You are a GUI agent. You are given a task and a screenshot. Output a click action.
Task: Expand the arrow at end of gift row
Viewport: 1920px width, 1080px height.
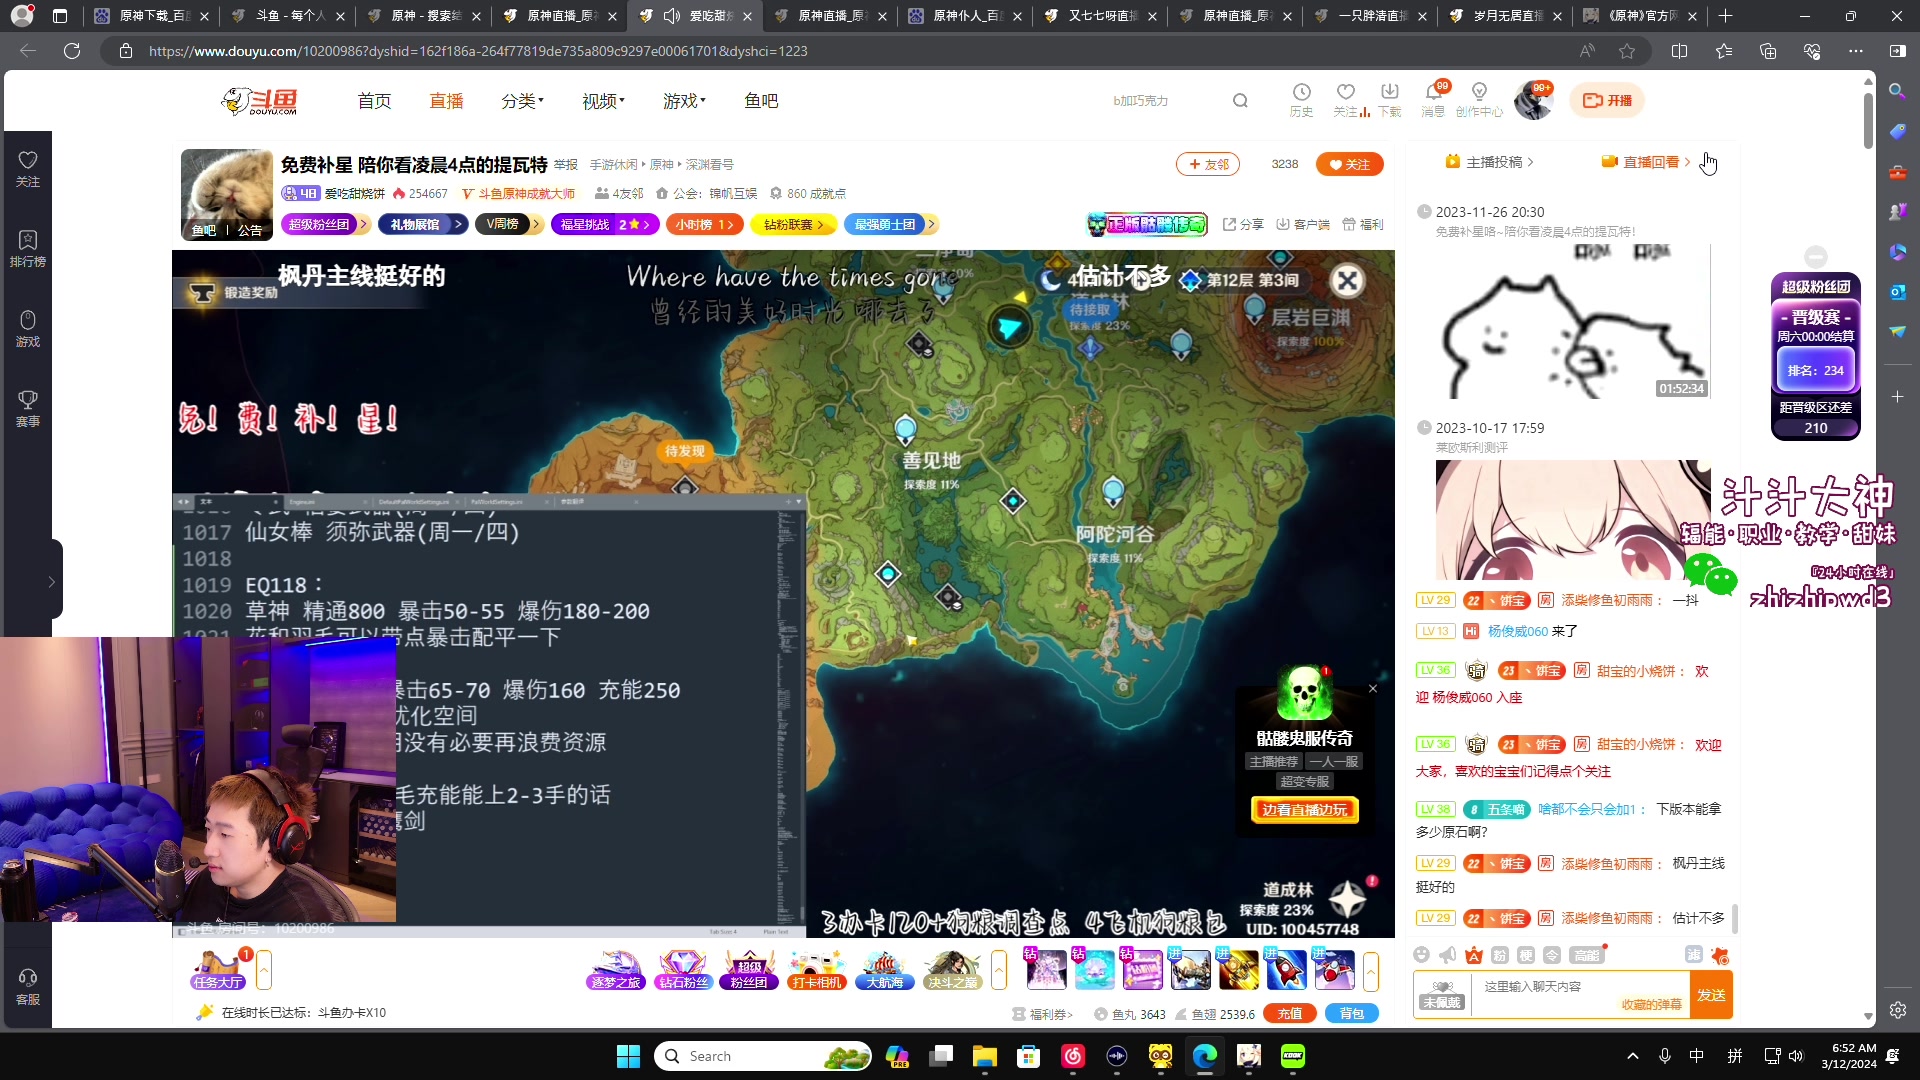coord(1371,970)
